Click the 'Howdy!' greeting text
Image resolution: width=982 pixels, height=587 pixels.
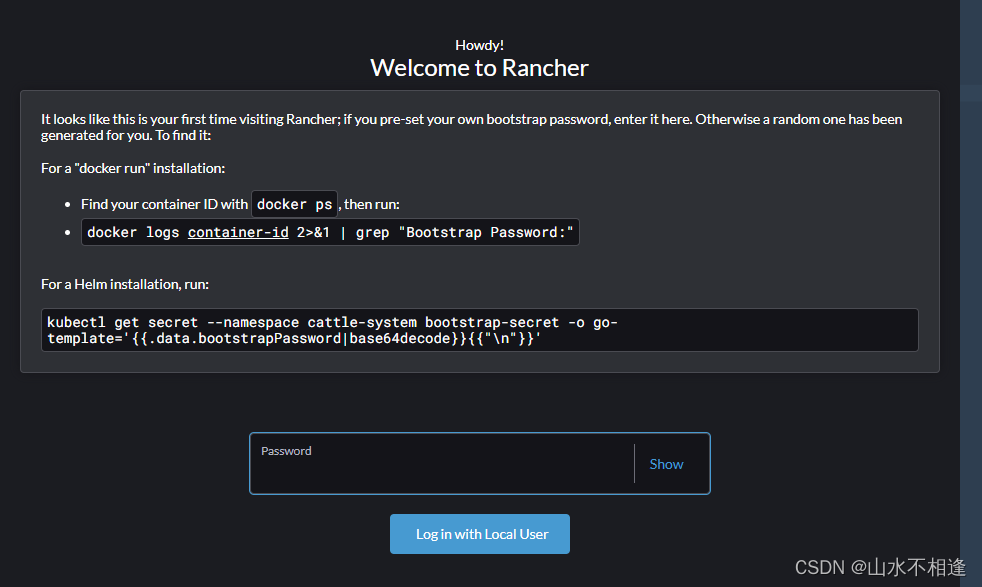[x=480, y=45]
